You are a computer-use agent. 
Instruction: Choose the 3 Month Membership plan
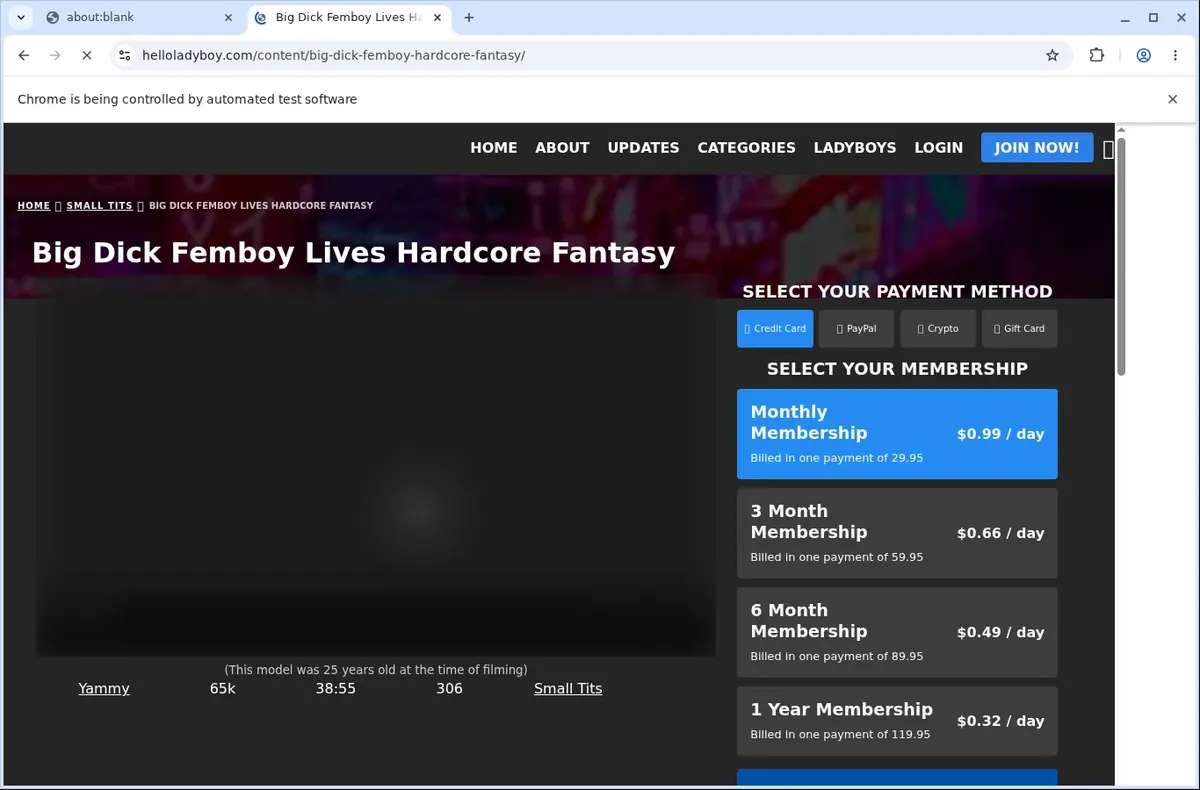(x=897, y=534)
